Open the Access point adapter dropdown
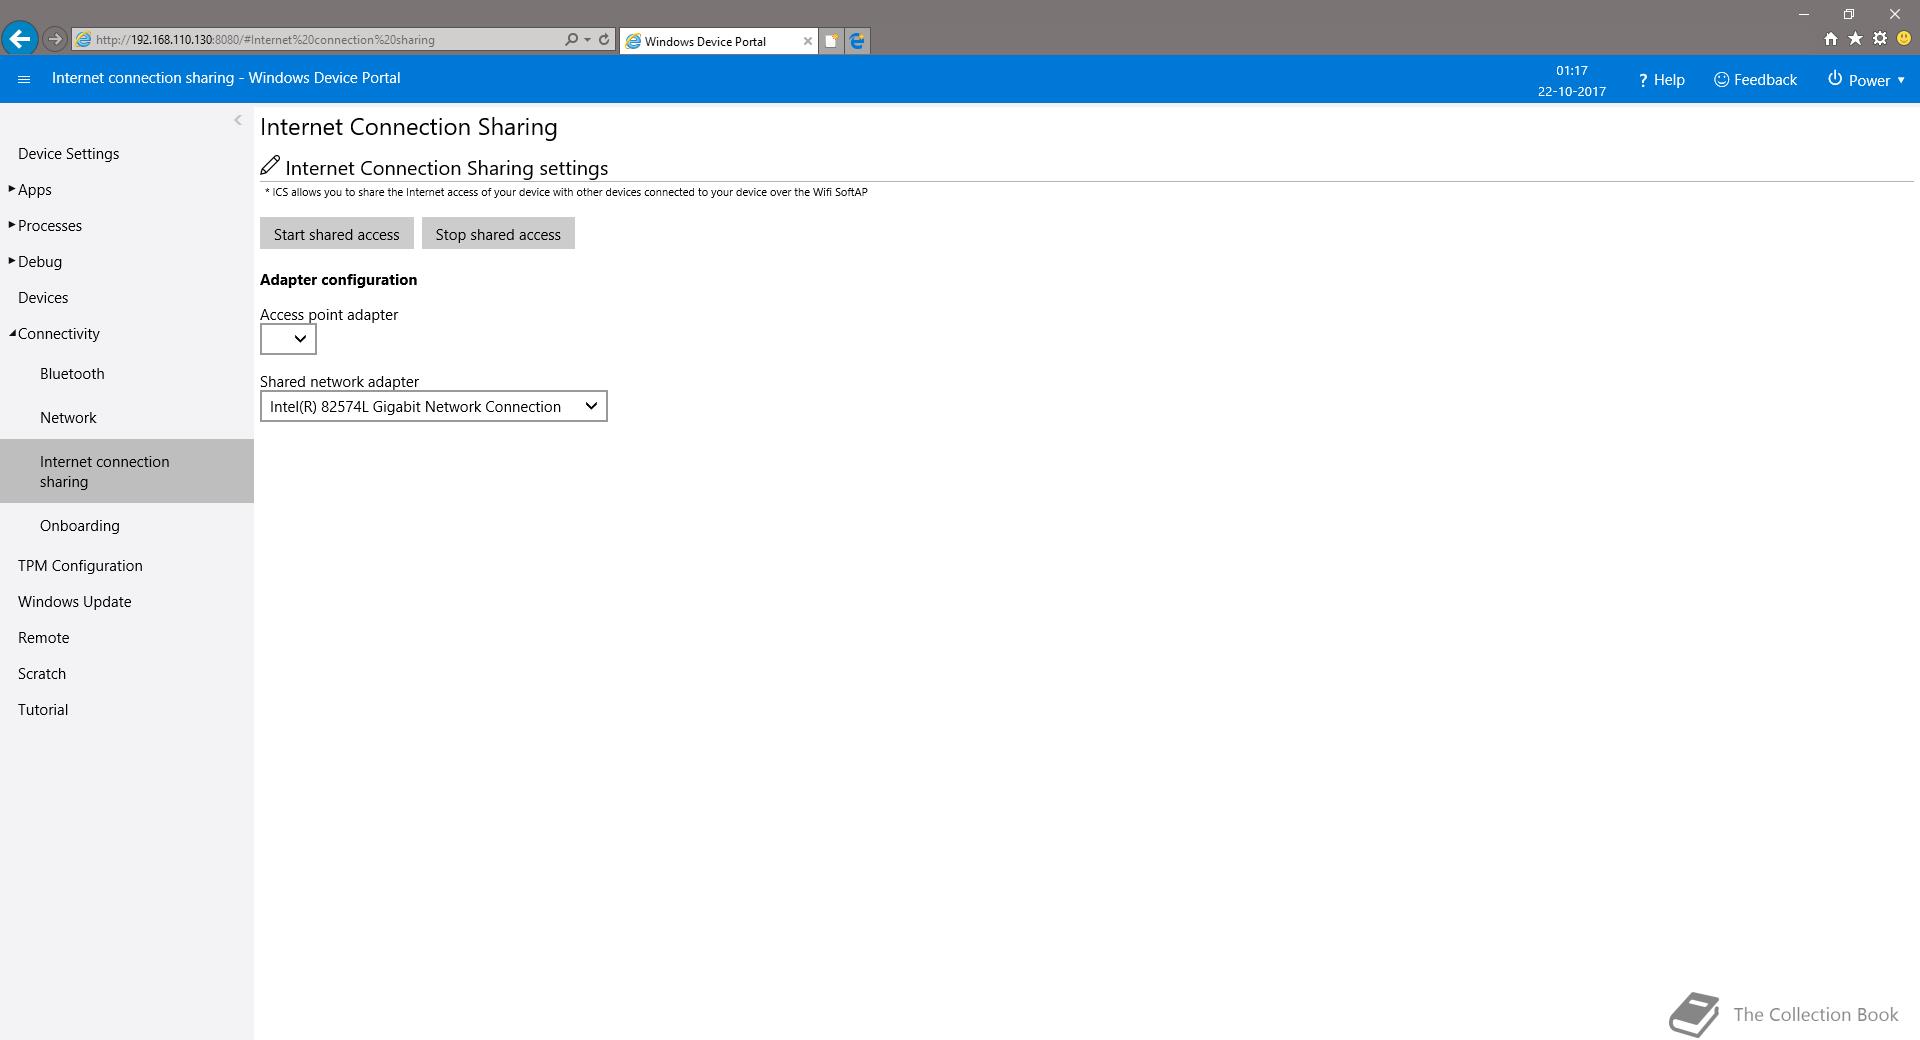Viewport: 1920px width, 1040px height. [x=288, y=339]
